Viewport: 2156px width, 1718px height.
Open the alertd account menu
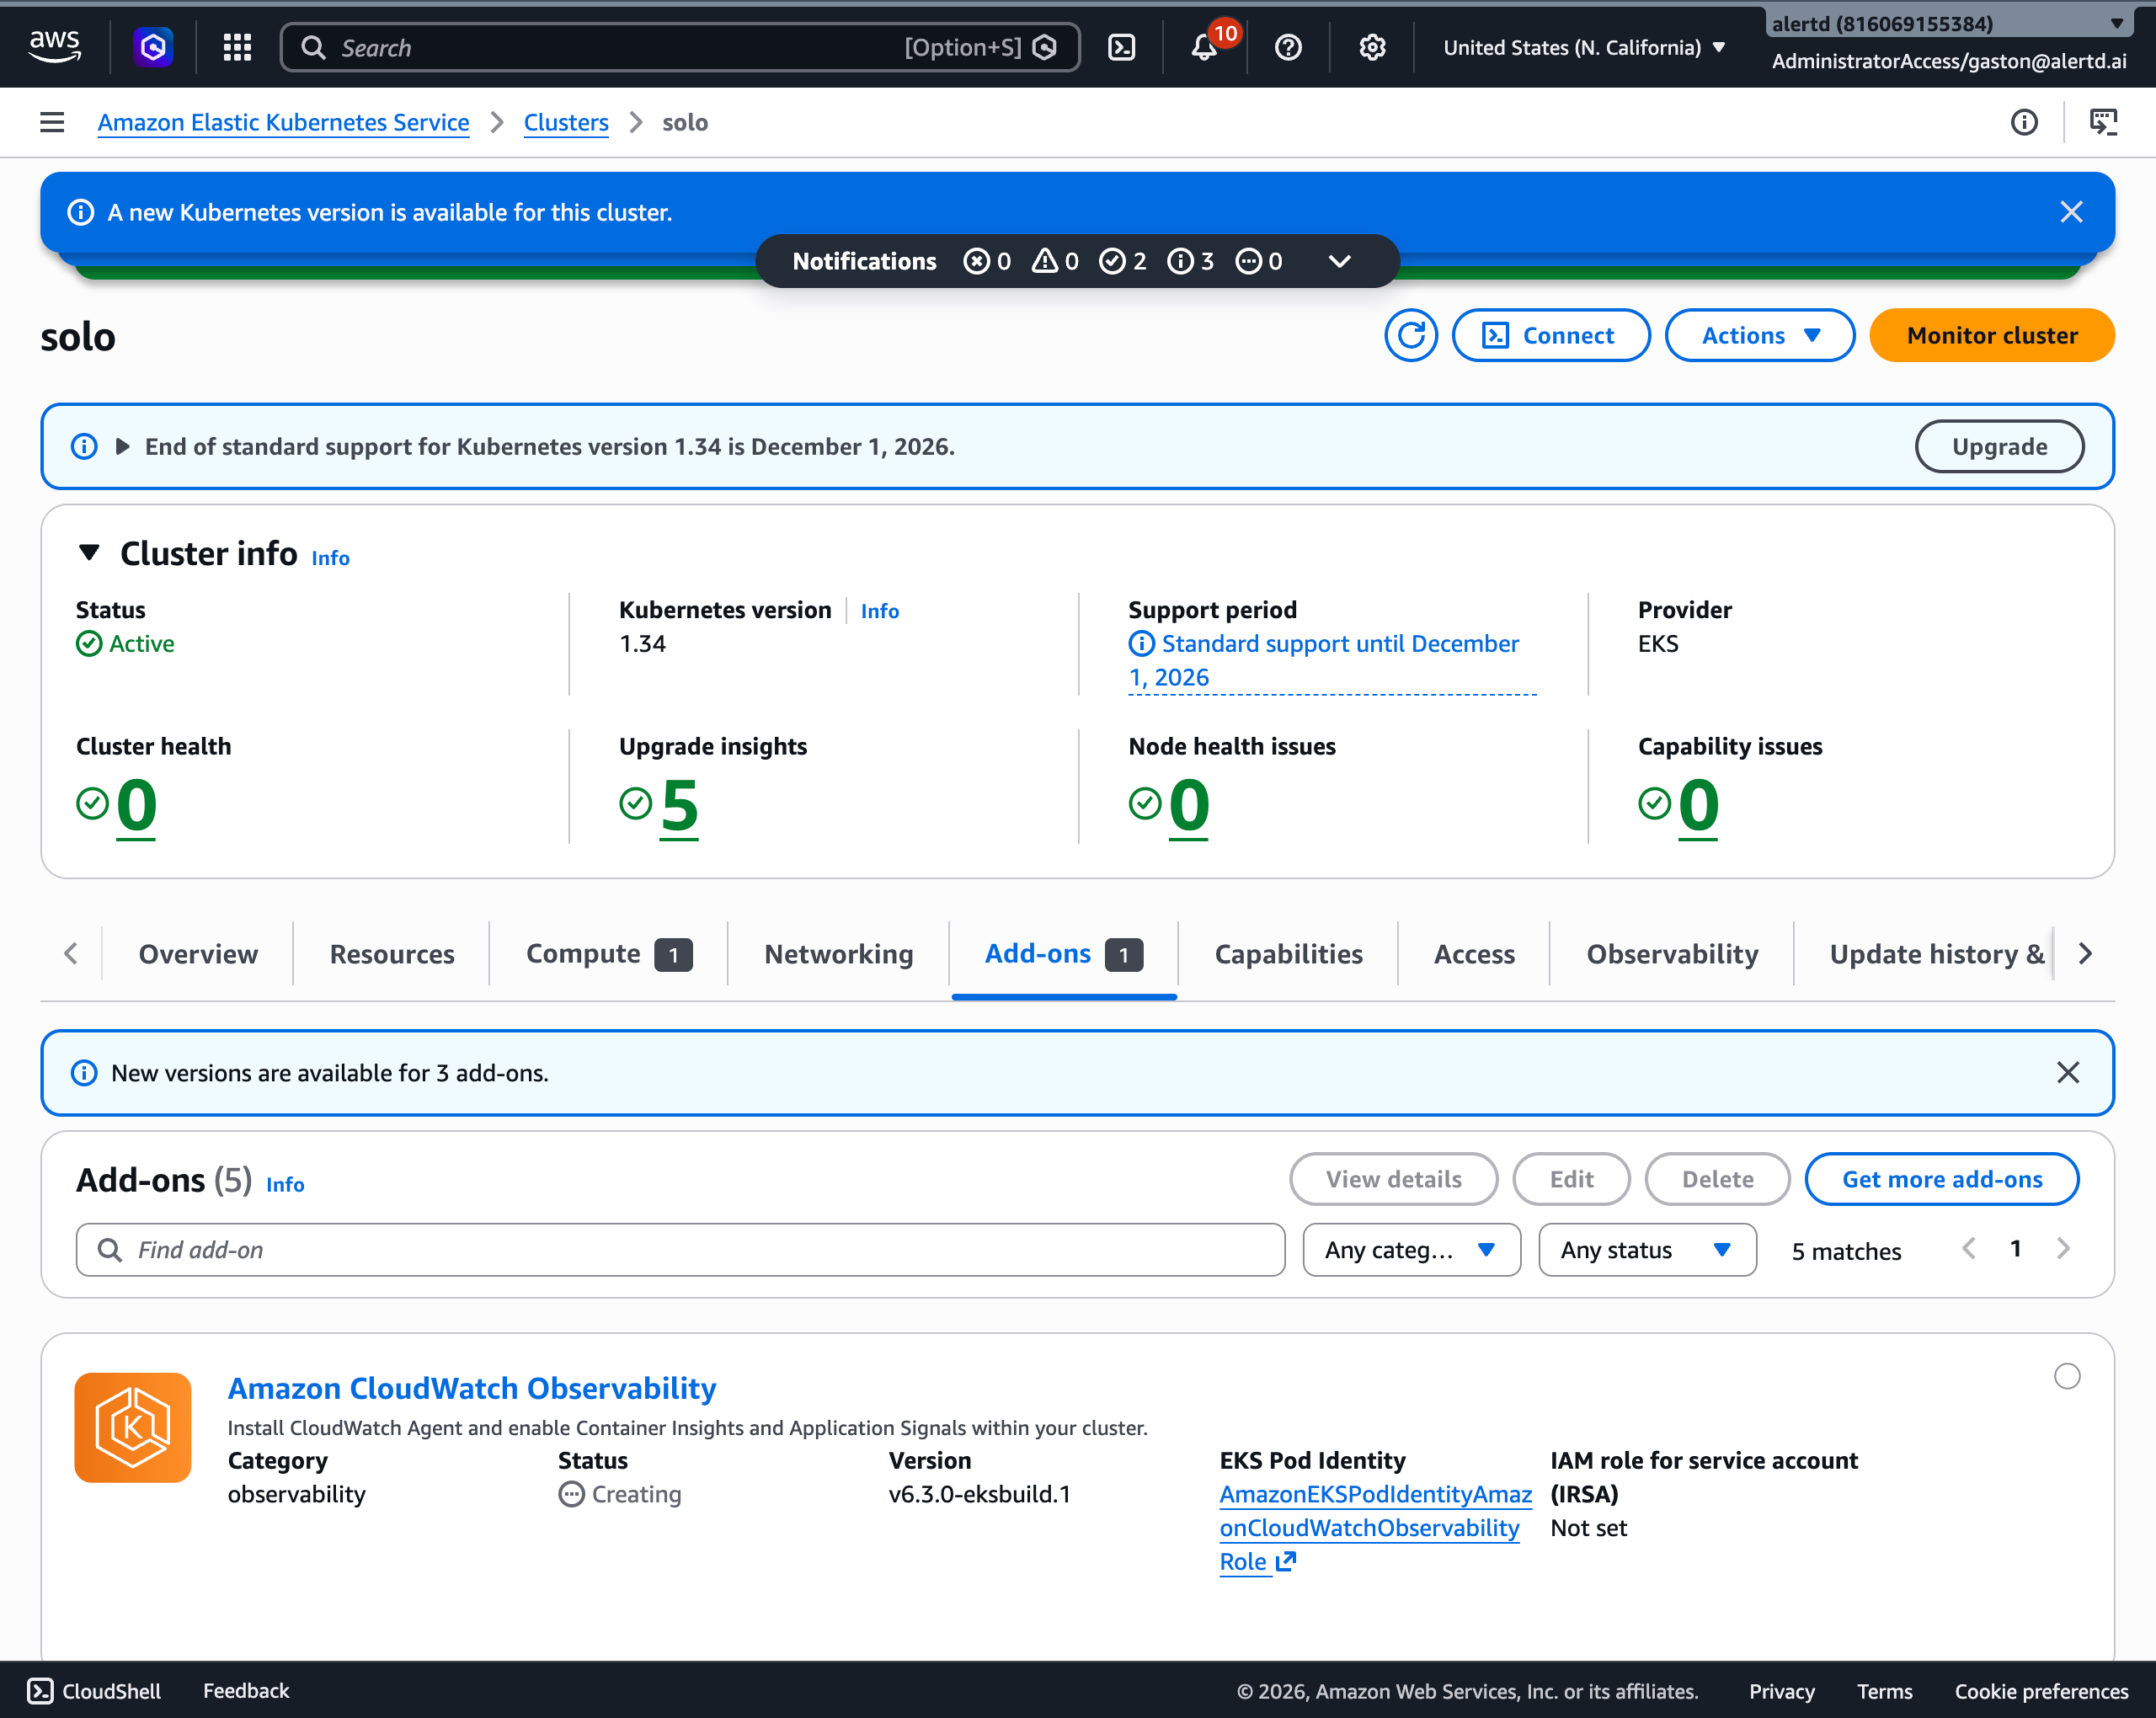[x=1948, y=23]
